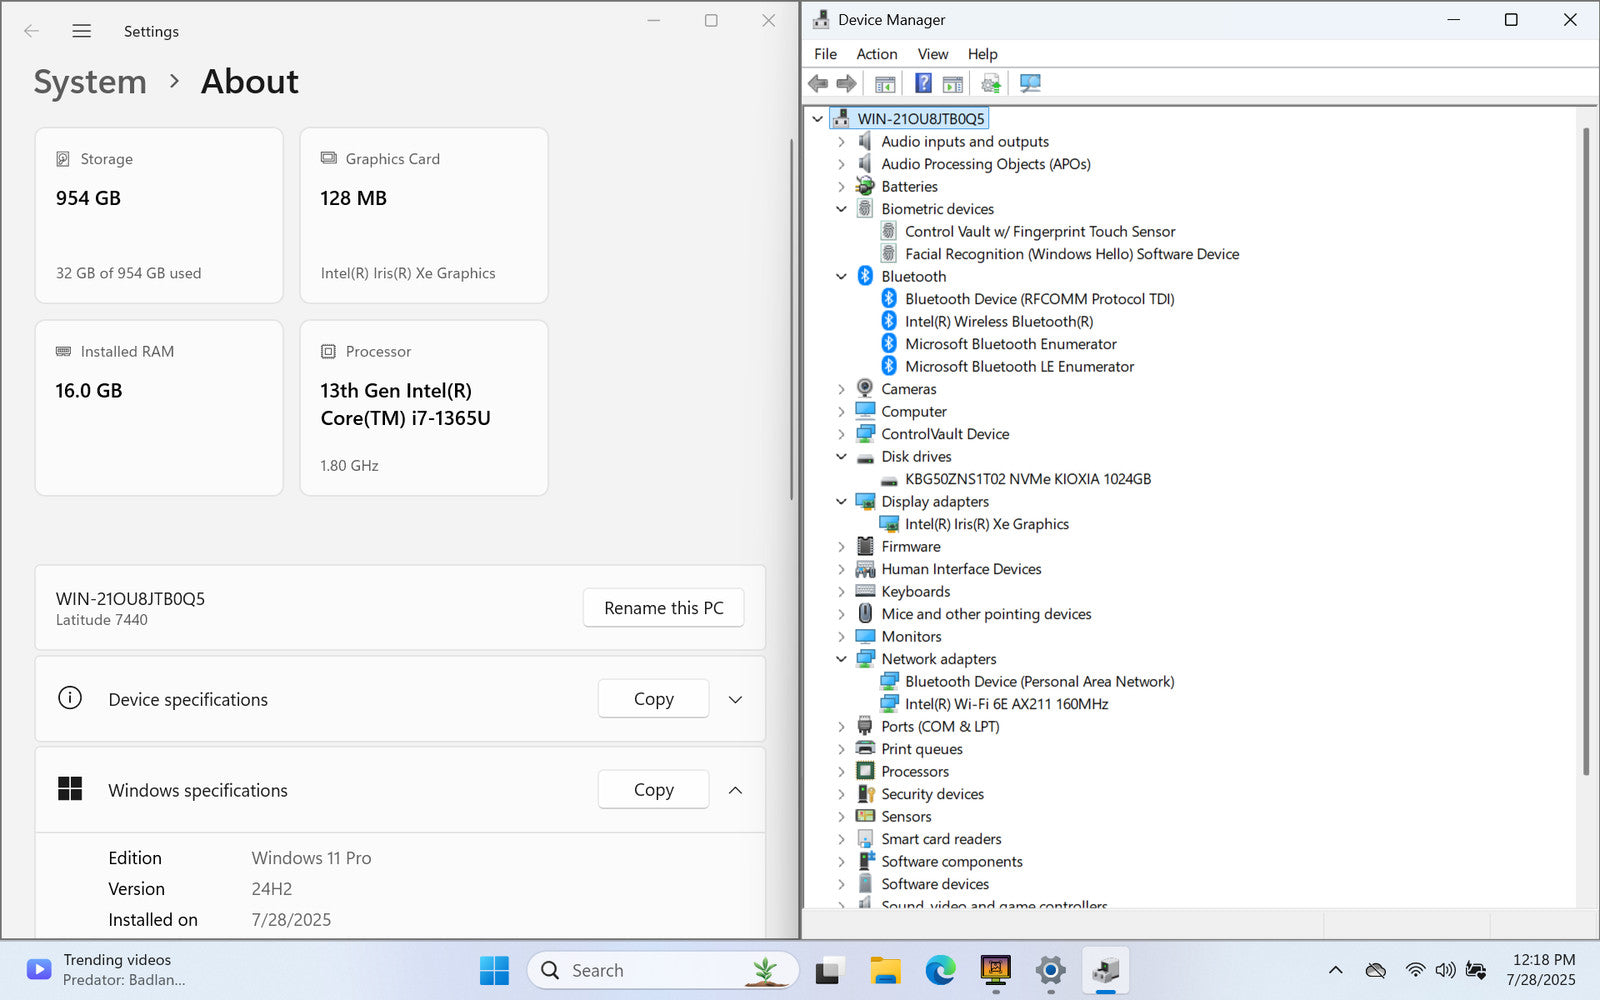
Task: Click the Rename this PC button
Action: click(663, 608)
